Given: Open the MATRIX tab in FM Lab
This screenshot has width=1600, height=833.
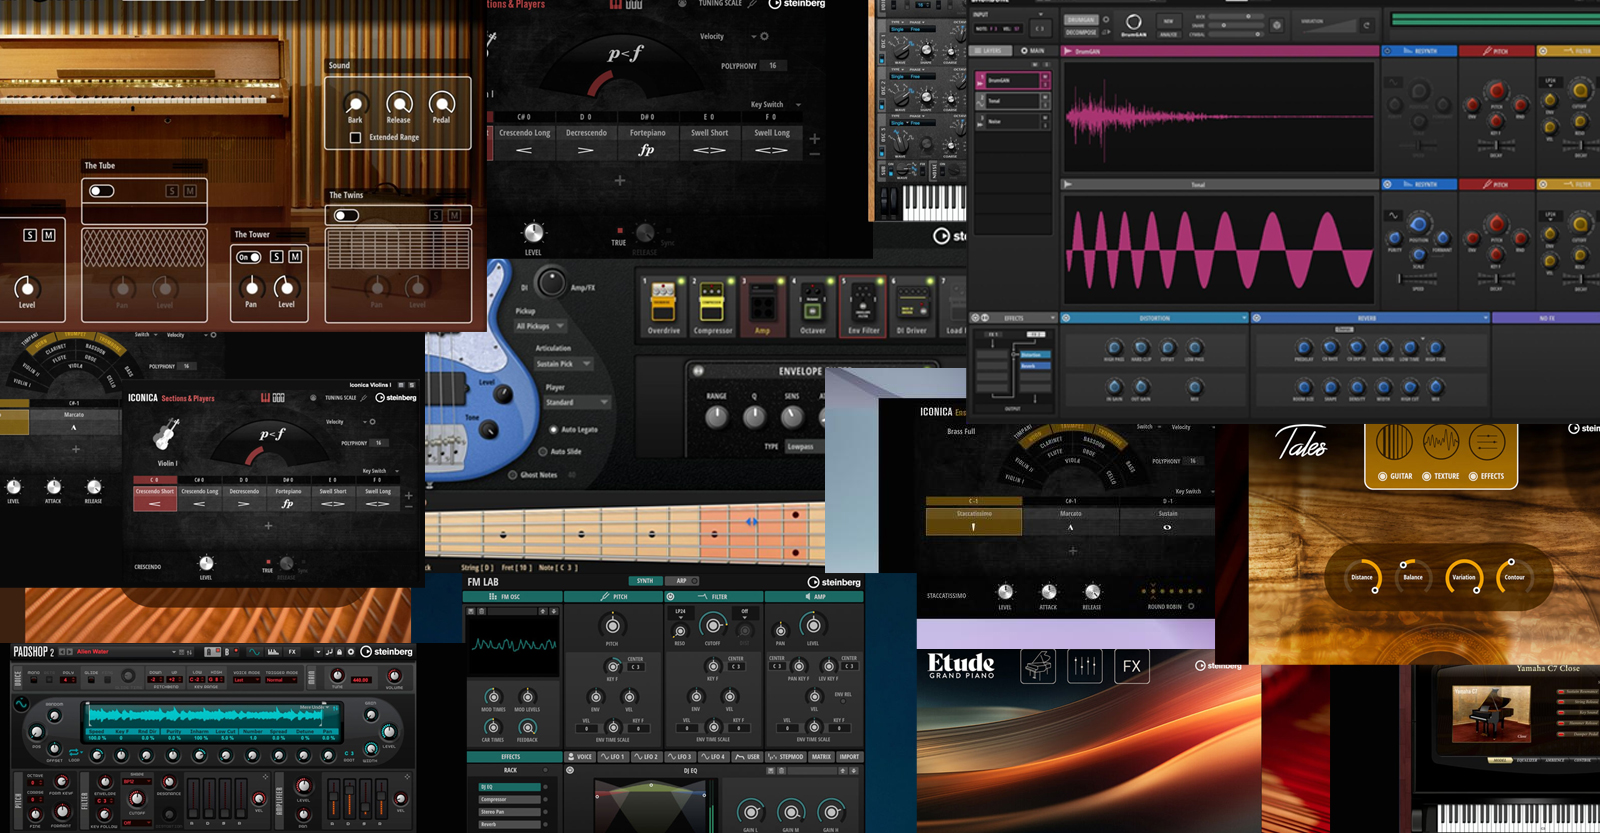Looking at the screenshot, I should pyautogui.click(x=821, y=757).
